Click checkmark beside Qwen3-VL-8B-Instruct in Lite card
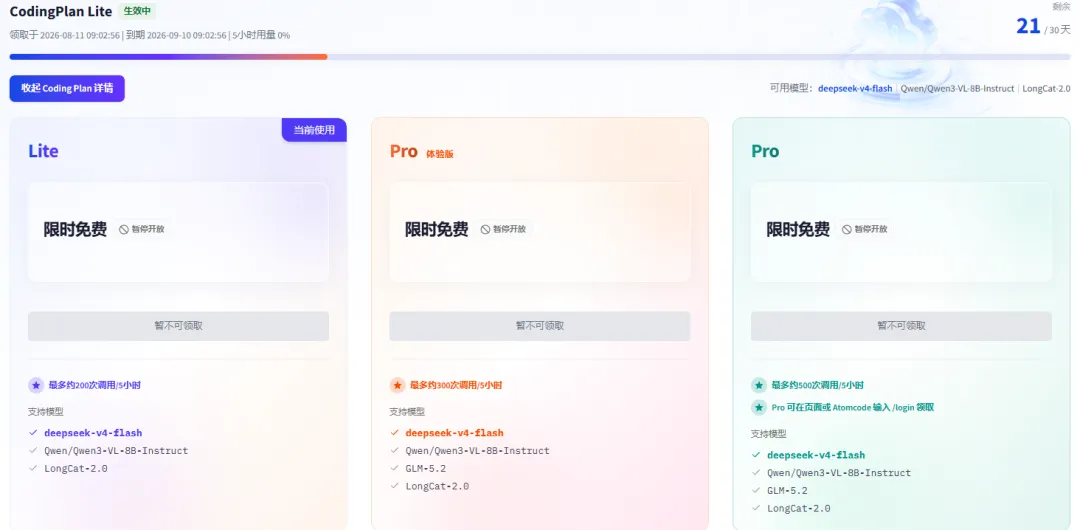The image size is (1080, 530). tap(33, 451)
